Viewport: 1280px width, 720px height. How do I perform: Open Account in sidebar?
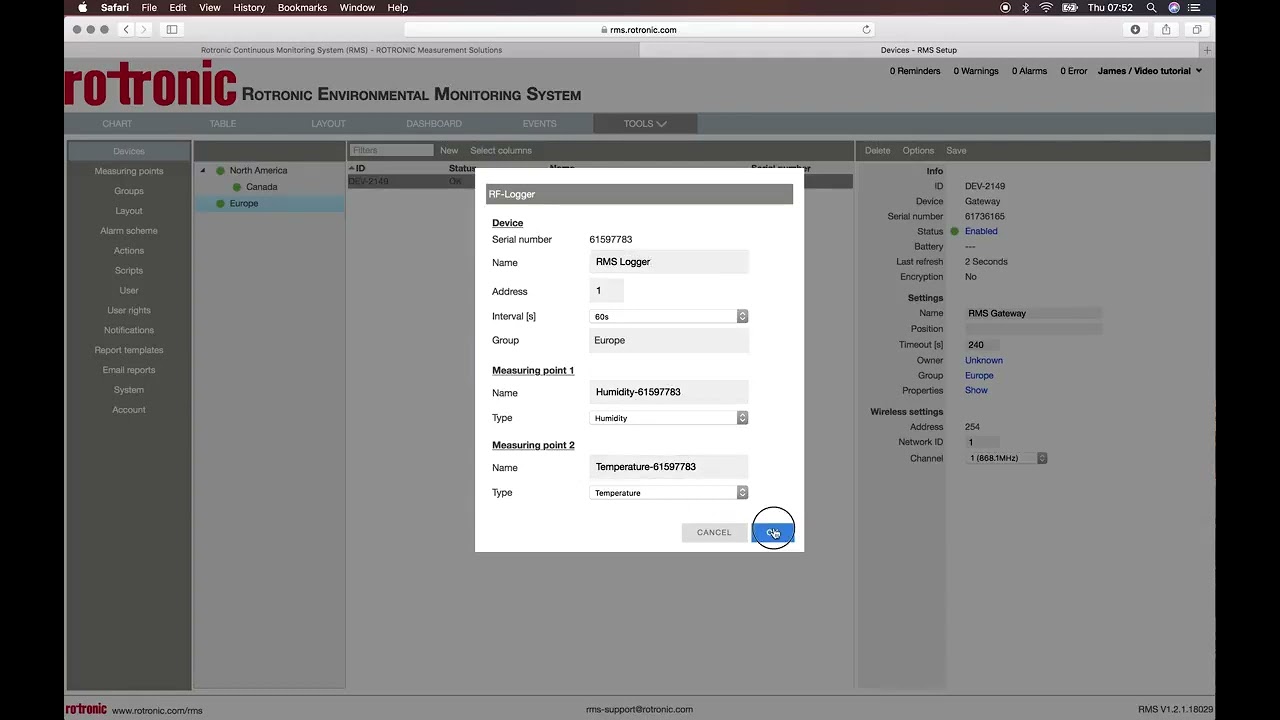129,410
